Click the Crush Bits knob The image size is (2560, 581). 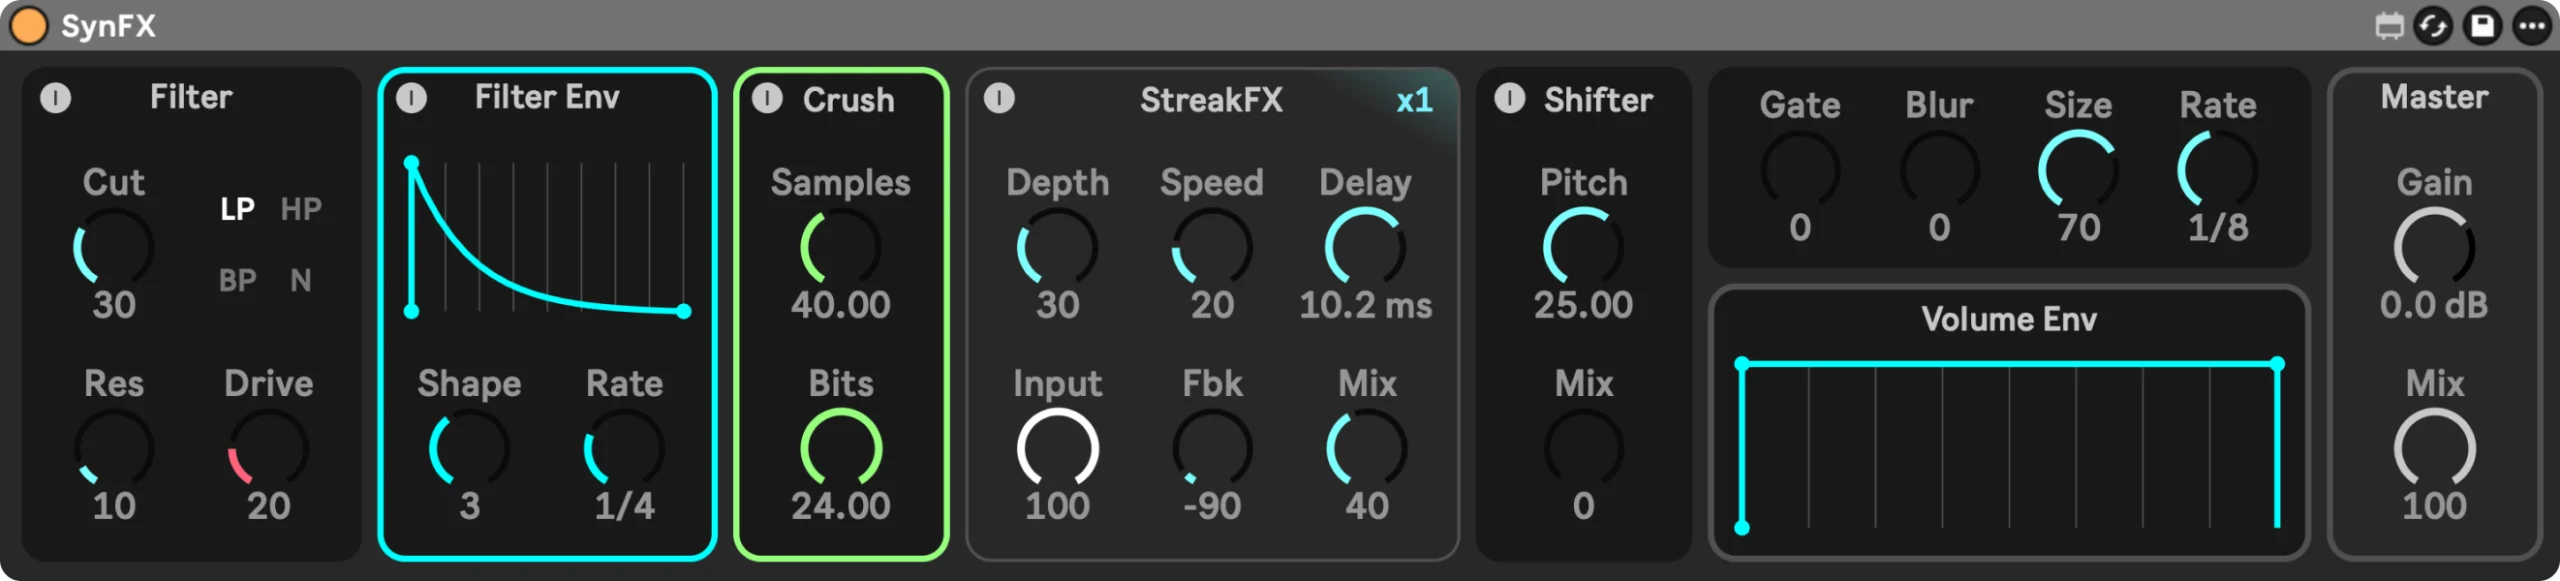point(841,449)
